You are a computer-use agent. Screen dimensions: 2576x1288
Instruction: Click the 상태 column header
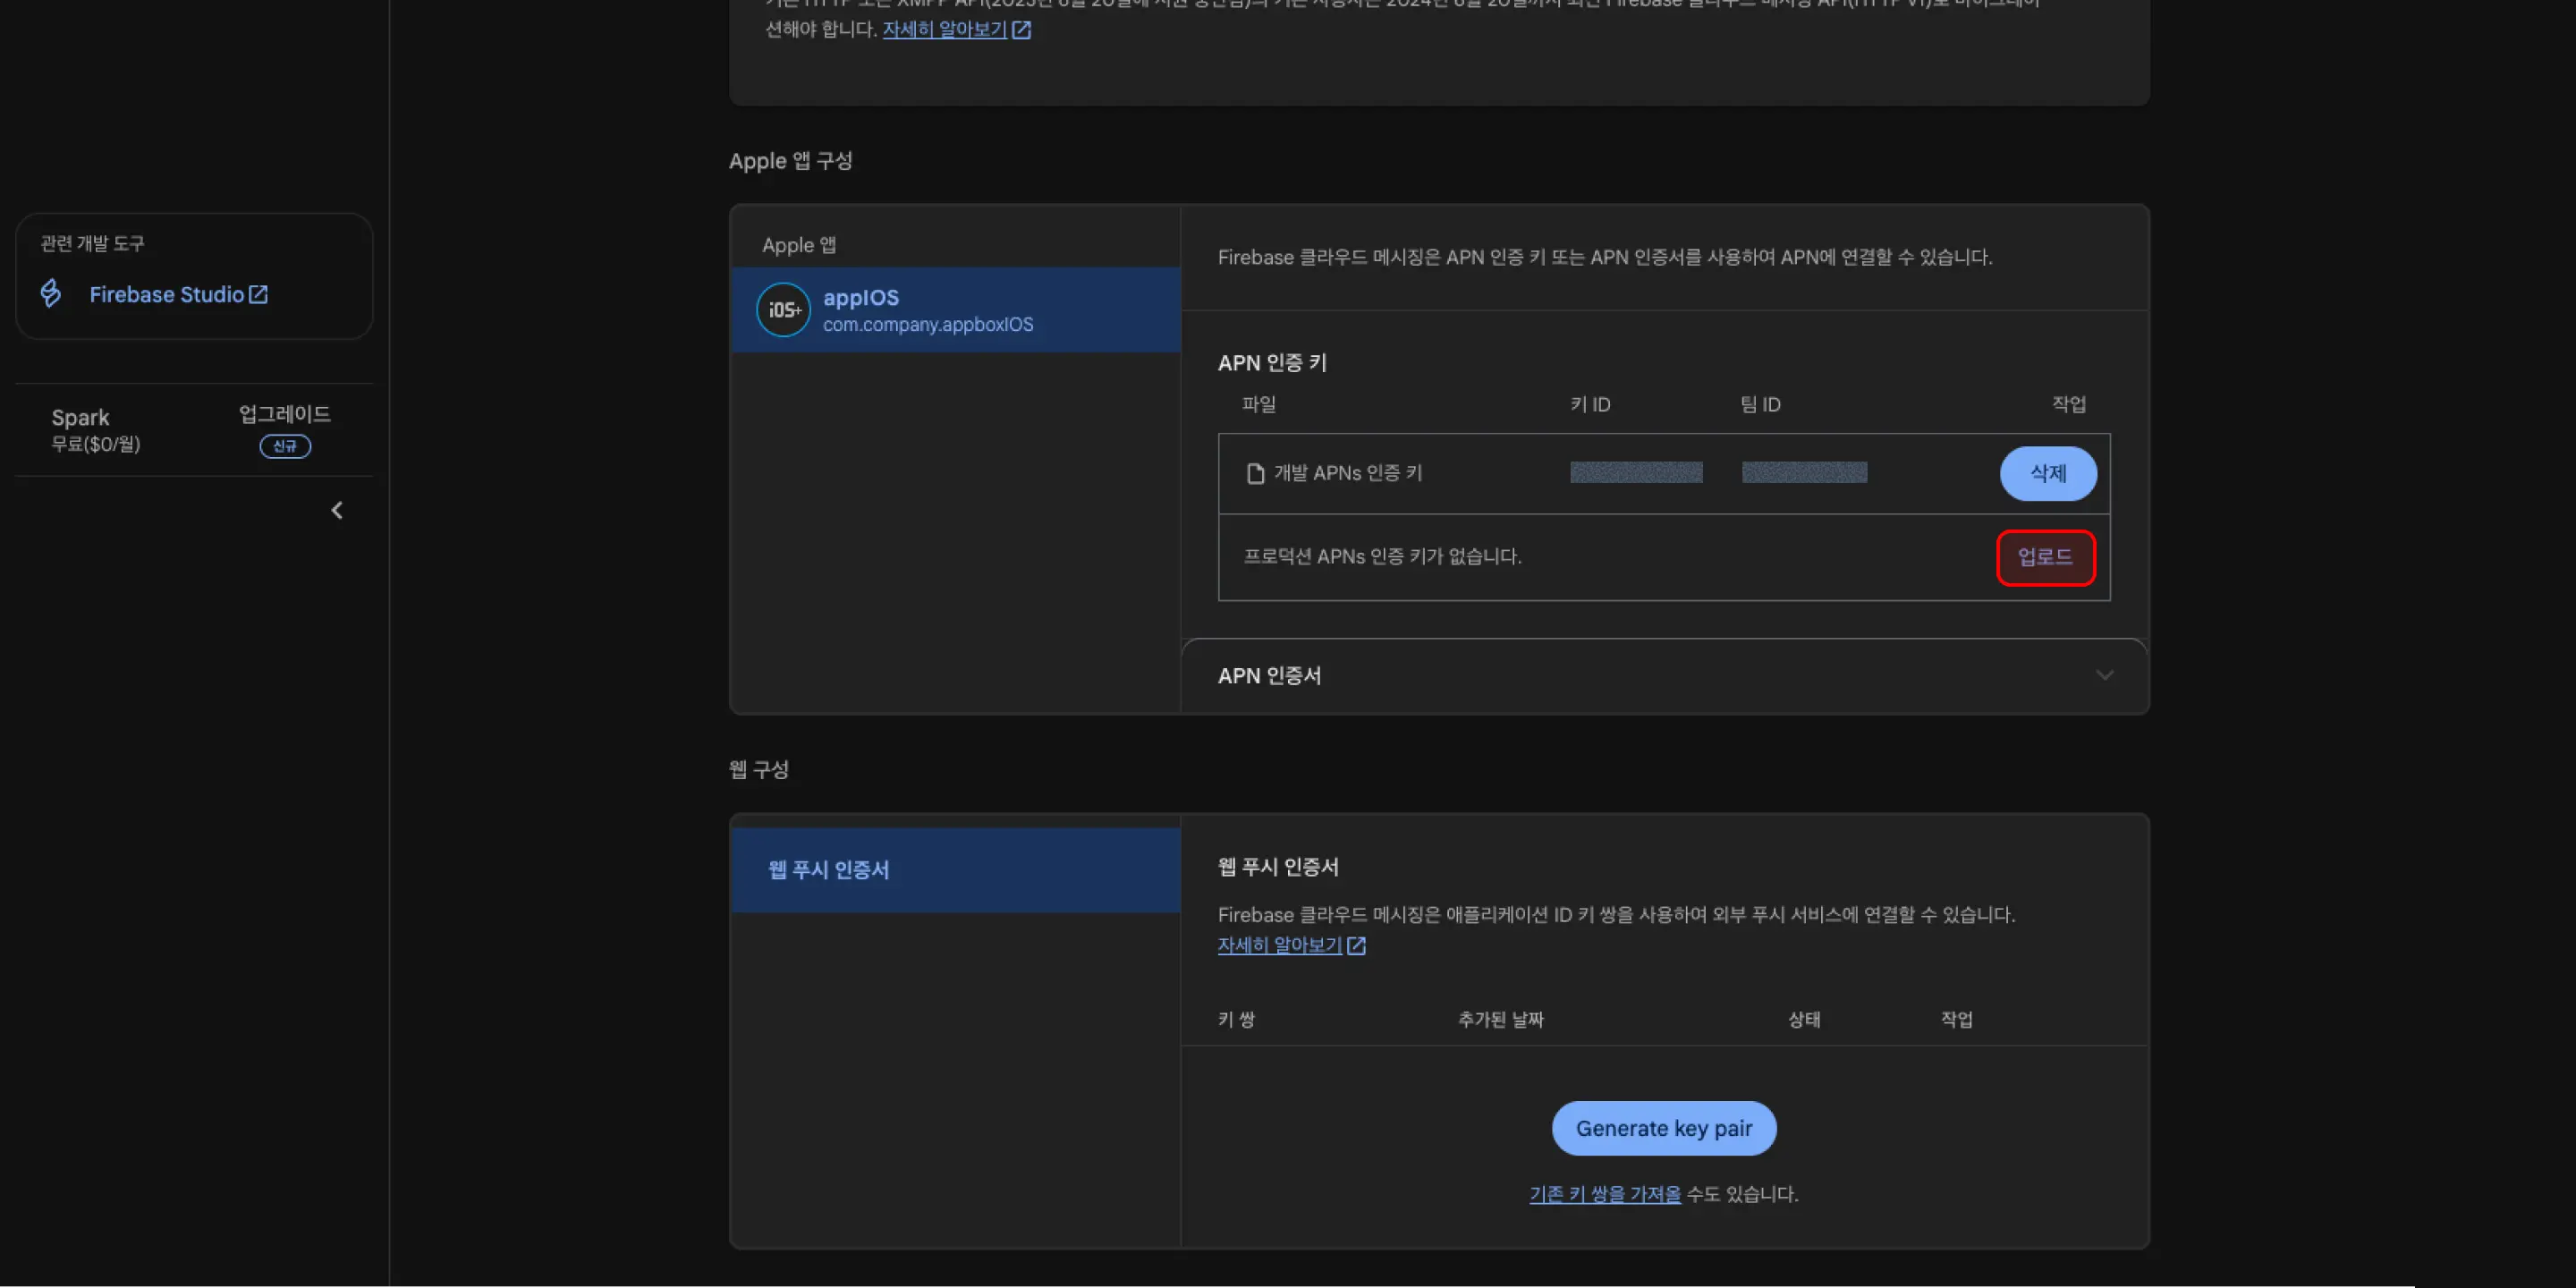[x=1804, y=1019]
